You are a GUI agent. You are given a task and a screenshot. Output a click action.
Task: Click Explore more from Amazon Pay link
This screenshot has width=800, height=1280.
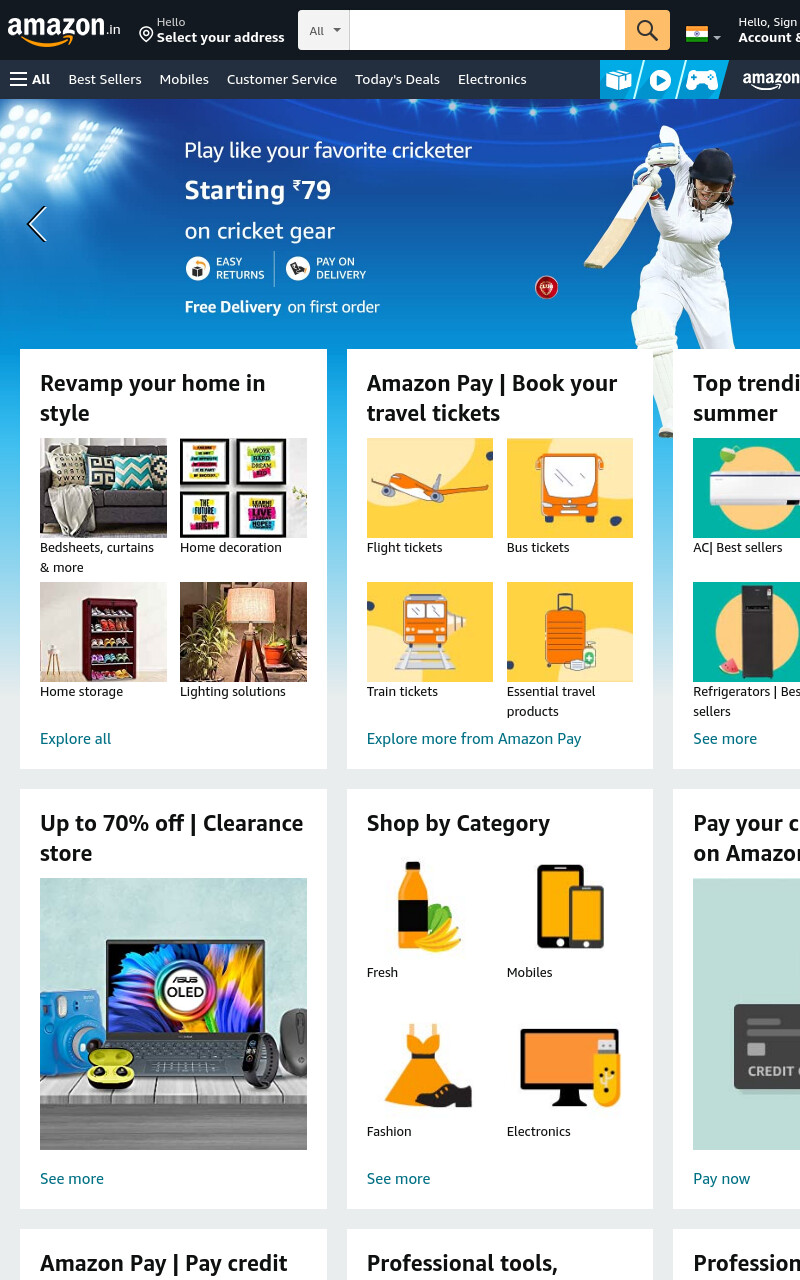[x=474, y=739]
